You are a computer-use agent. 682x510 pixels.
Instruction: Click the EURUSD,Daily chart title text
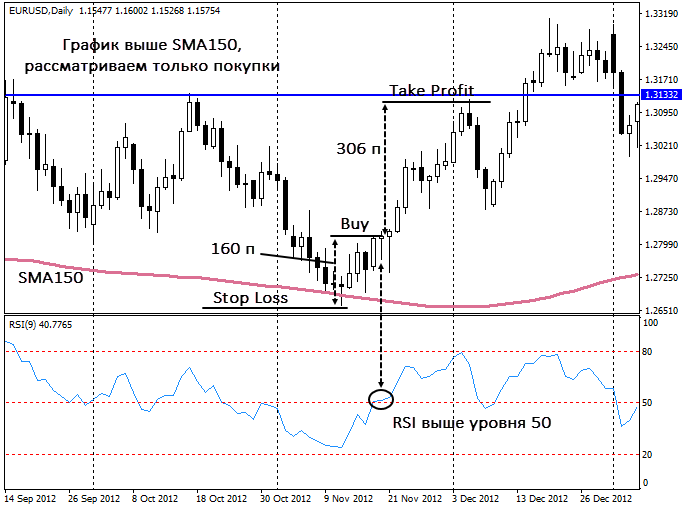tap(41, 11)
